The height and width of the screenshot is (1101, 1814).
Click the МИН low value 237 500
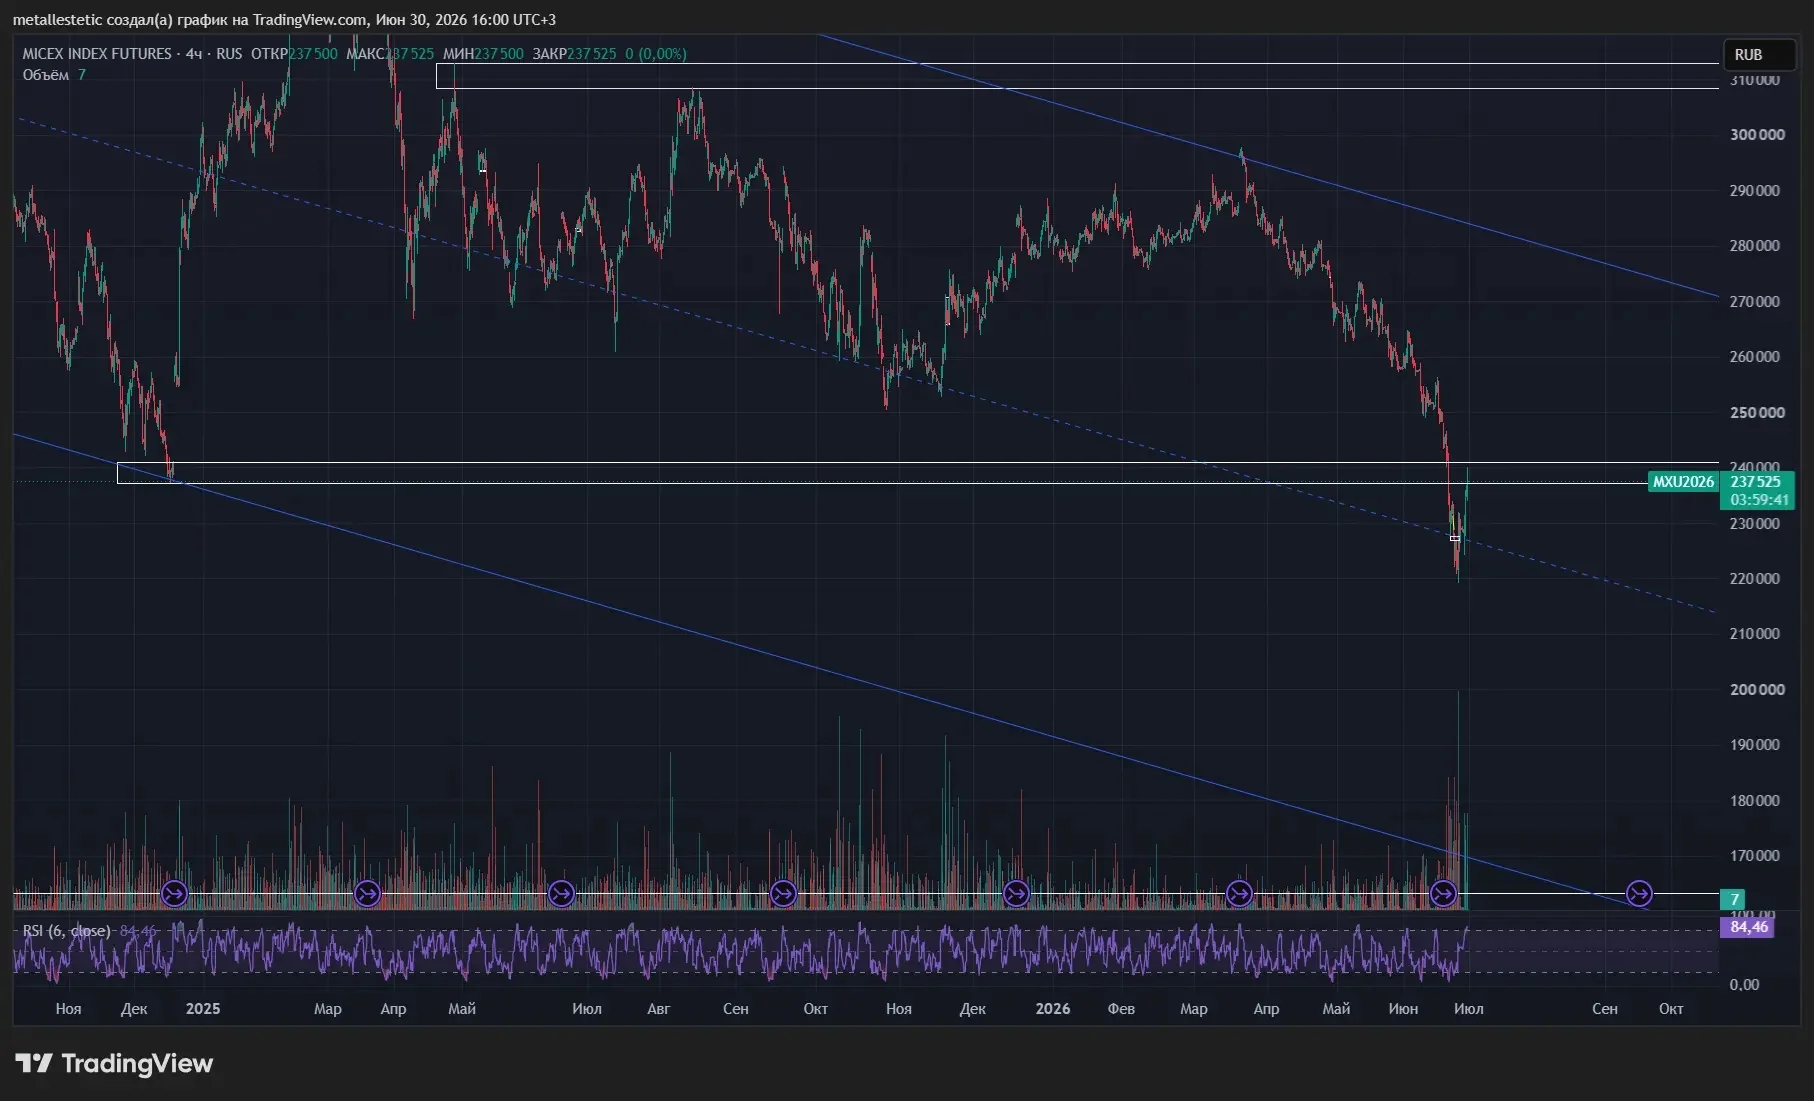(499, 54)
